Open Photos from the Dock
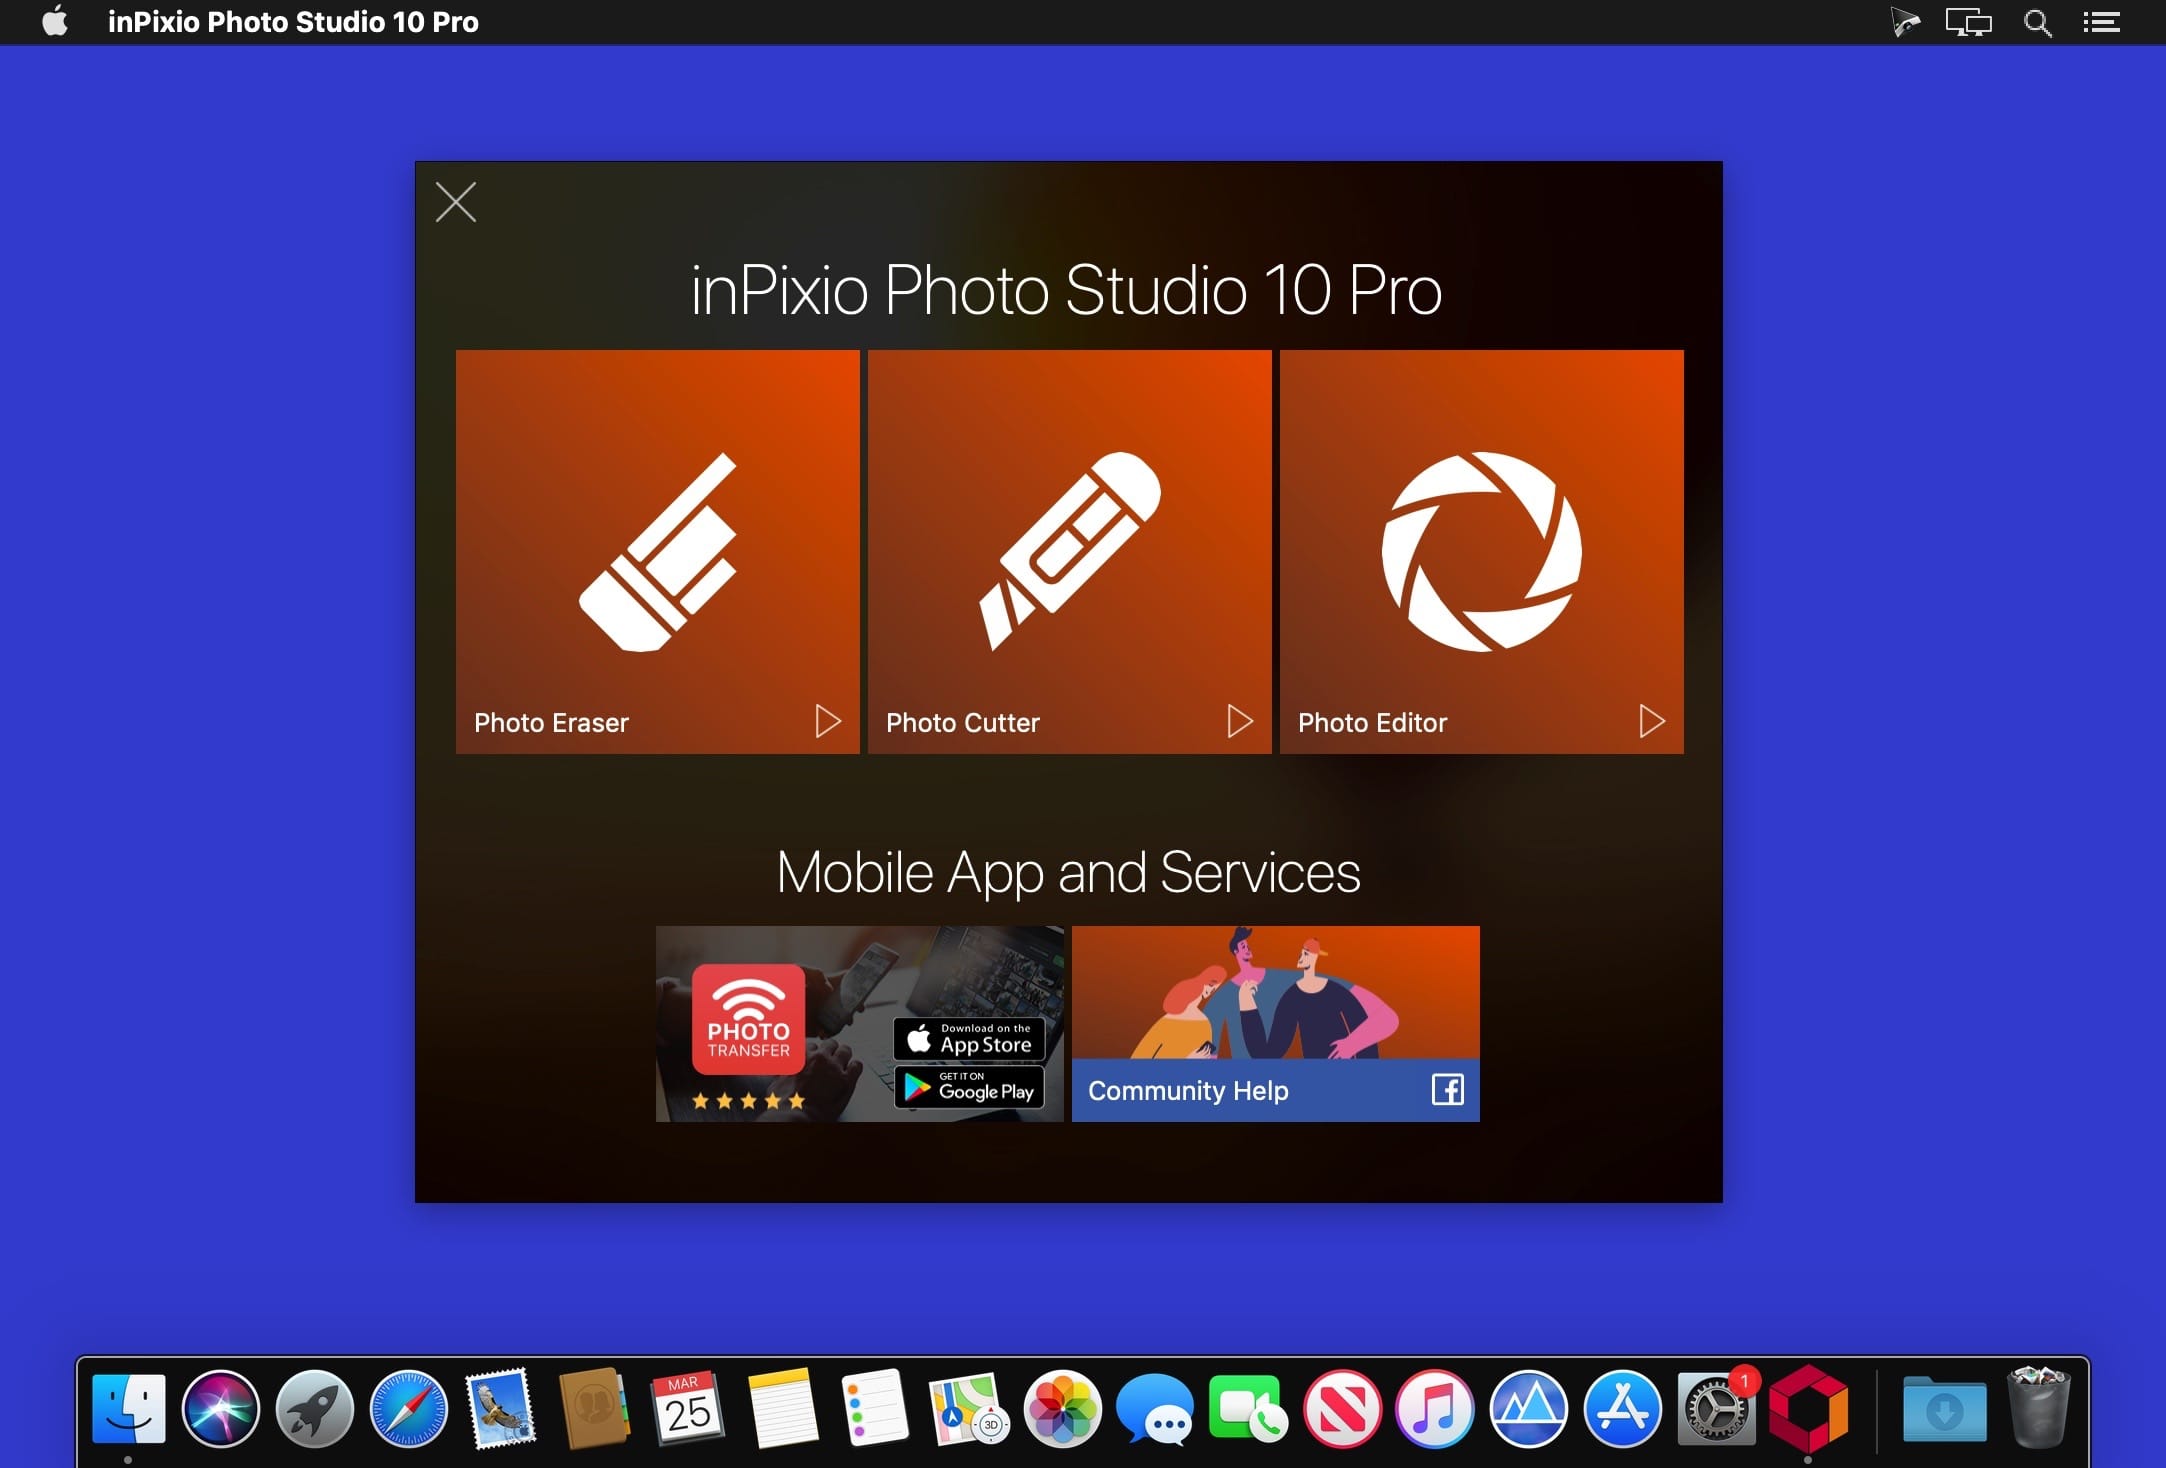 1062,1409
